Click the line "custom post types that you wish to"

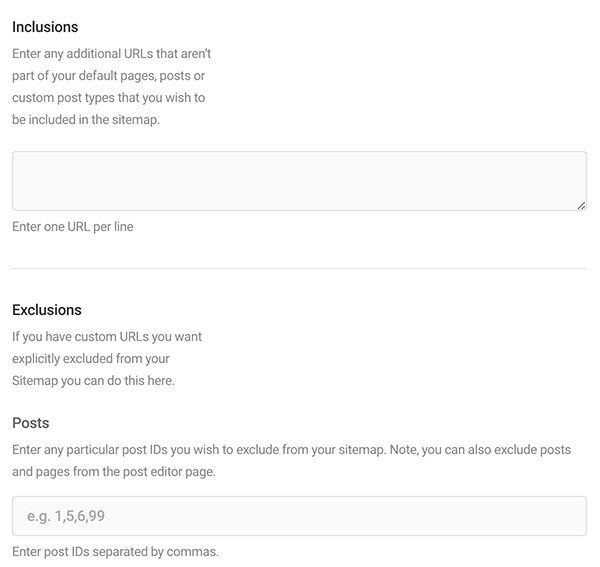pyautogui.click(x=109, y=98)
